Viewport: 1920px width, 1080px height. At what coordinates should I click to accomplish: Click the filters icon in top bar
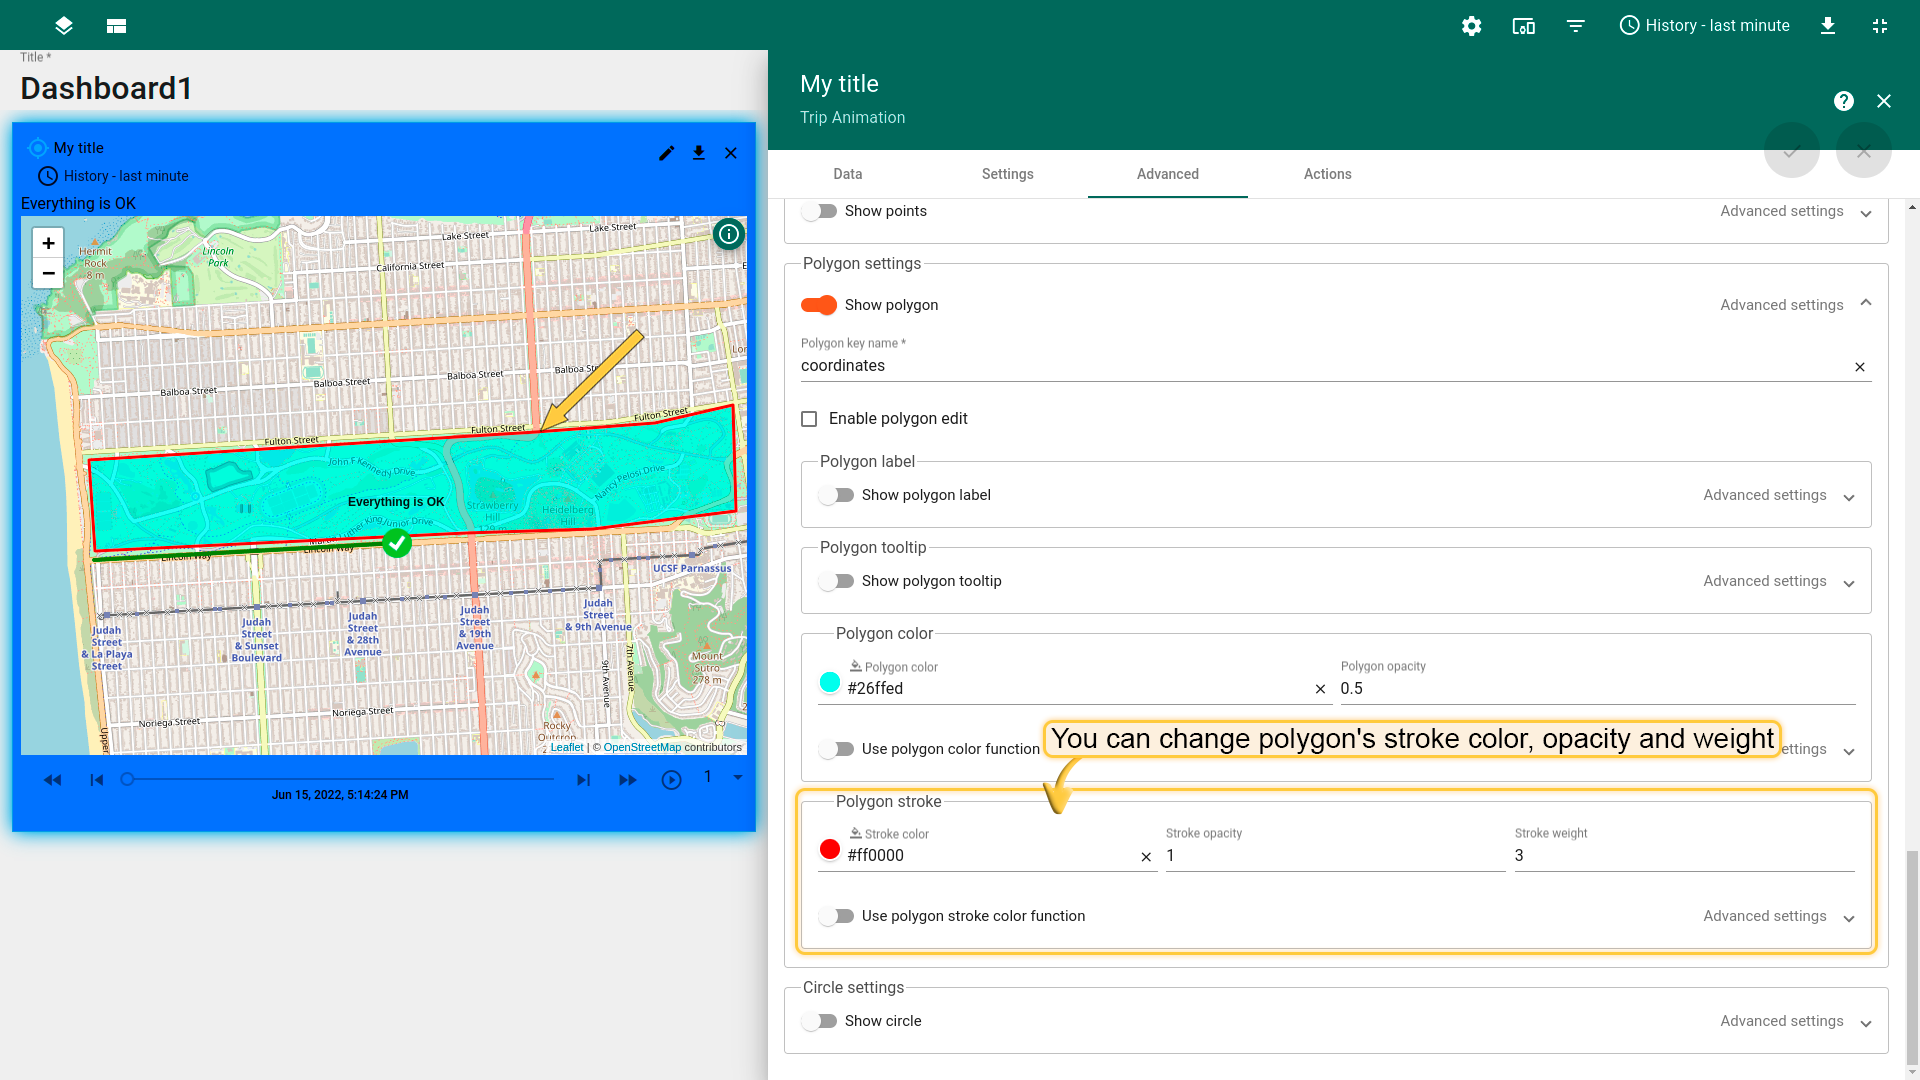[x=1575, y=26]
